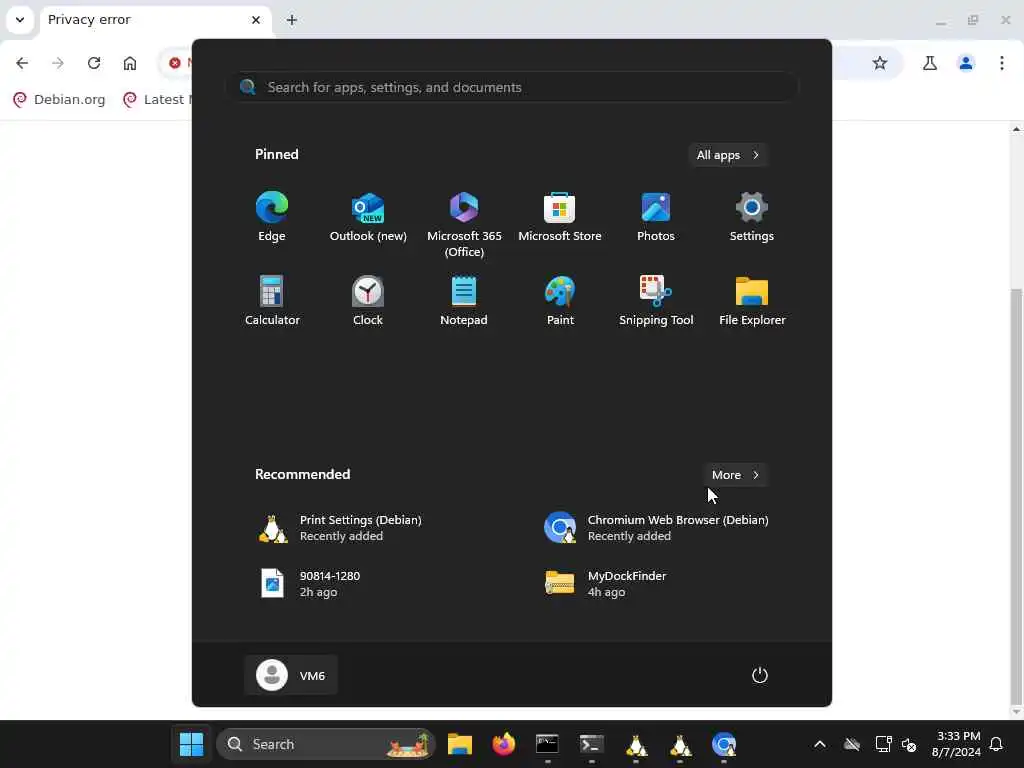Launch the Clock app
Screen dimensions: 1024x768
(368, 301)
